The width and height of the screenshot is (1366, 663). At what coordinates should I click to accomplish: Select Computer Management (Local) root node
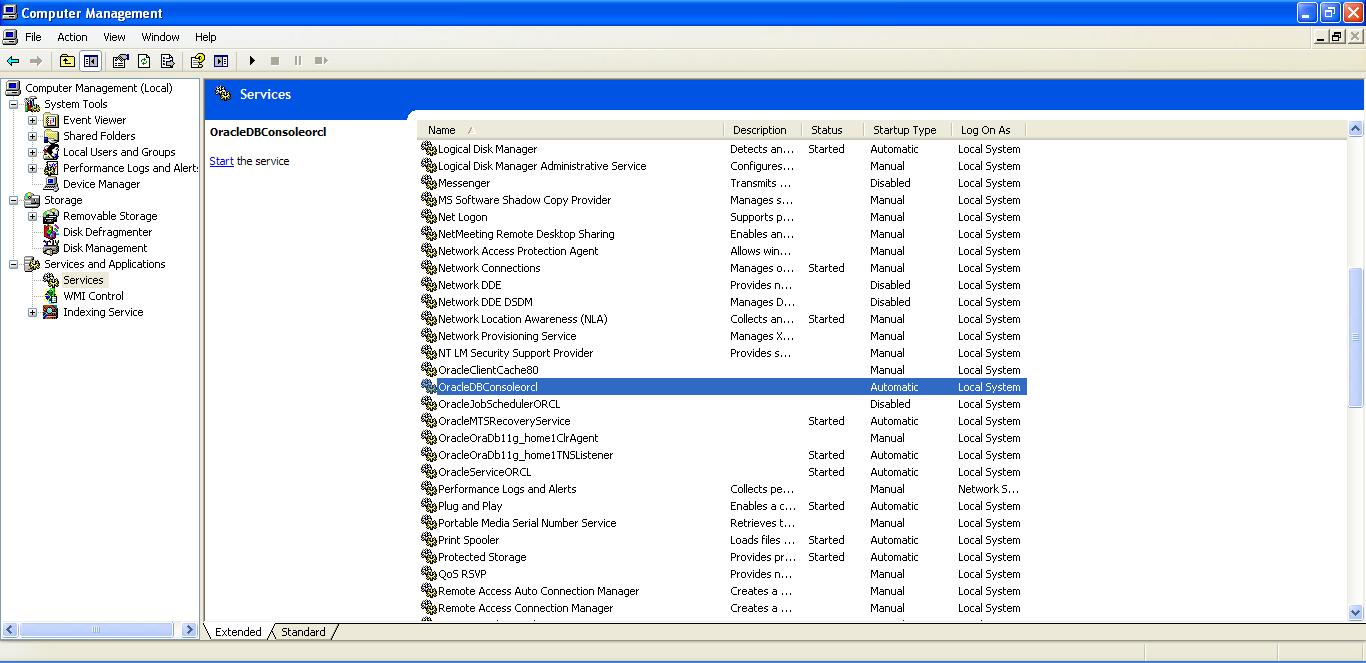[x=98, y=88]
